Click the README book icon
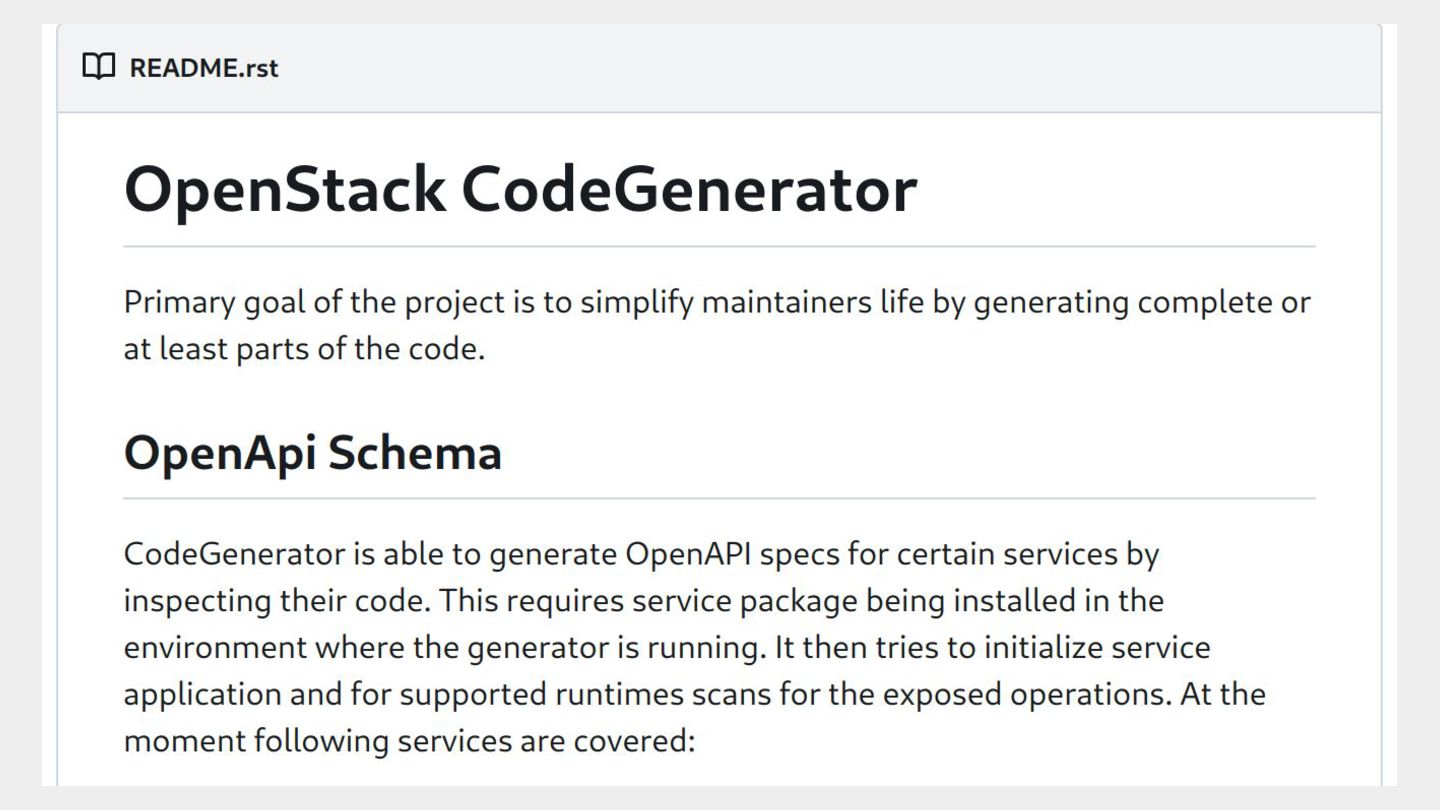Image resolution: width=1440 pixels, height=810 pixels. point(98,68)
